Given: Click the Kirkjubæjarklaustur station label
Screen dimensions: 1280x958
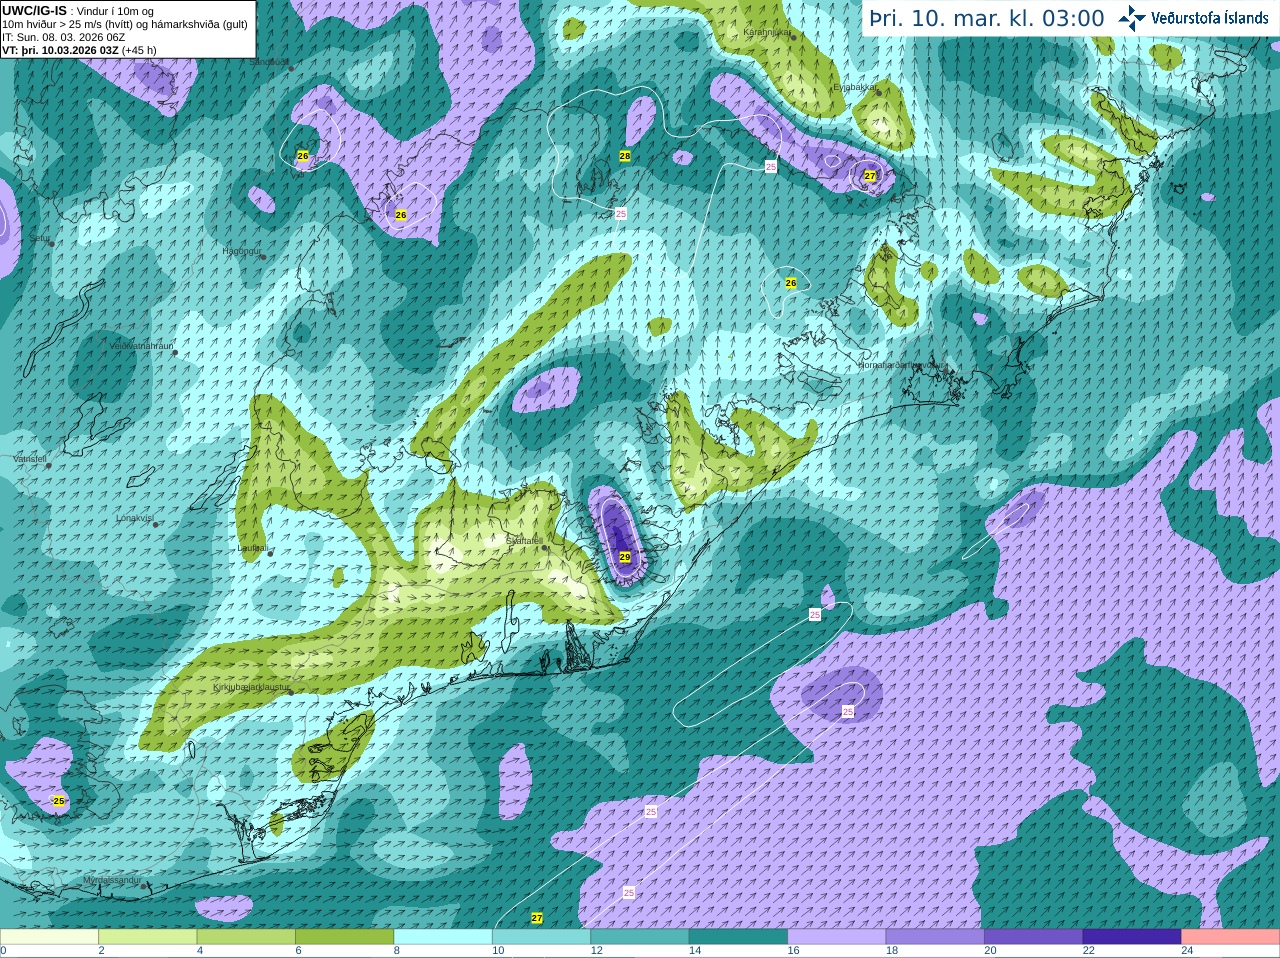Looking at the screenshot, I should (x=251, y=688).
